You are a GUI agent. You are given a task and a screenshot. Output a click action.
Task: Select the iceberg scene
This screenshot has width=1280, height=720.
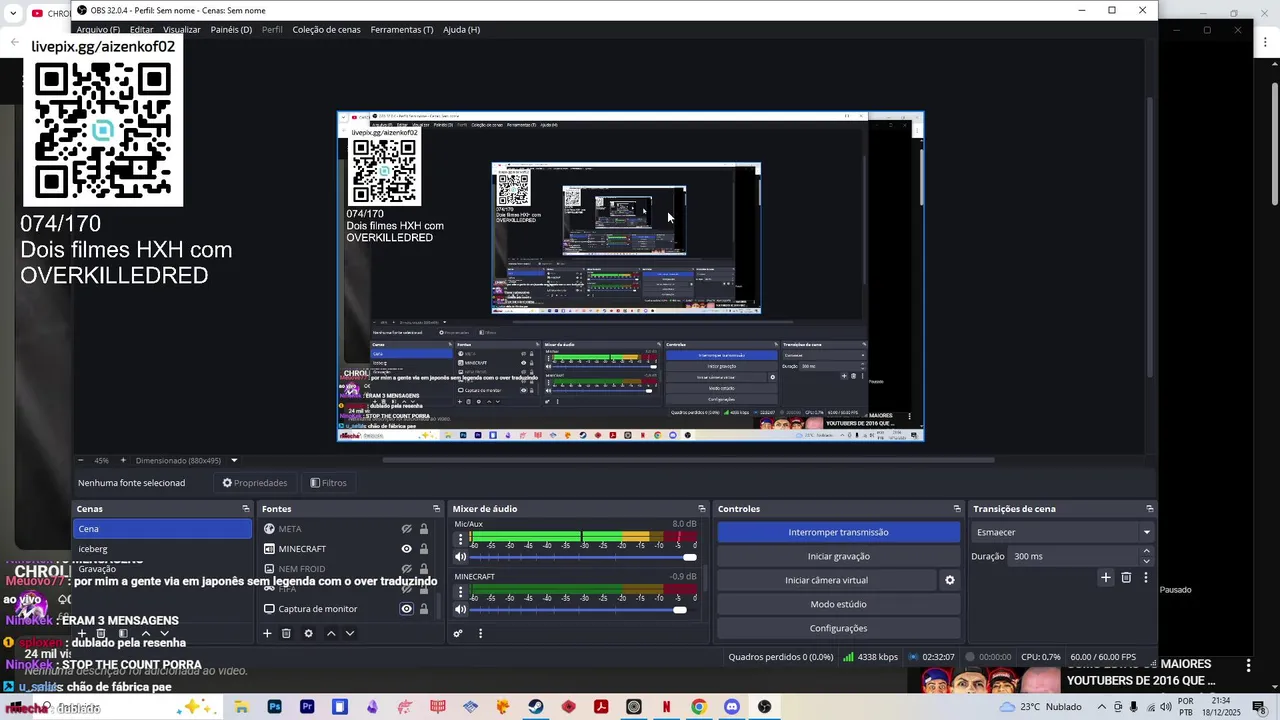[162, 549]
